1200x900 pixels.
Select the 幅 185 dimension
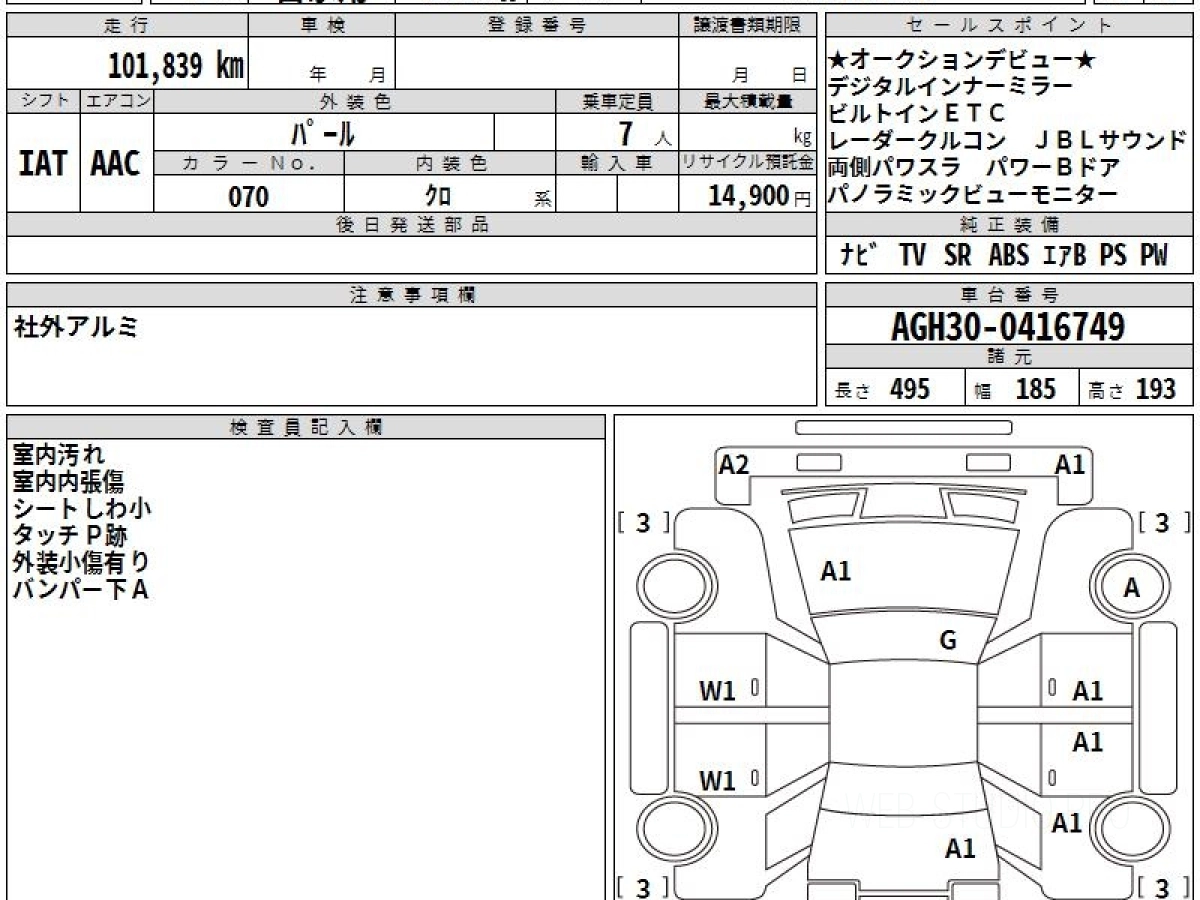pyautogui.click(x=1016, y=389)
